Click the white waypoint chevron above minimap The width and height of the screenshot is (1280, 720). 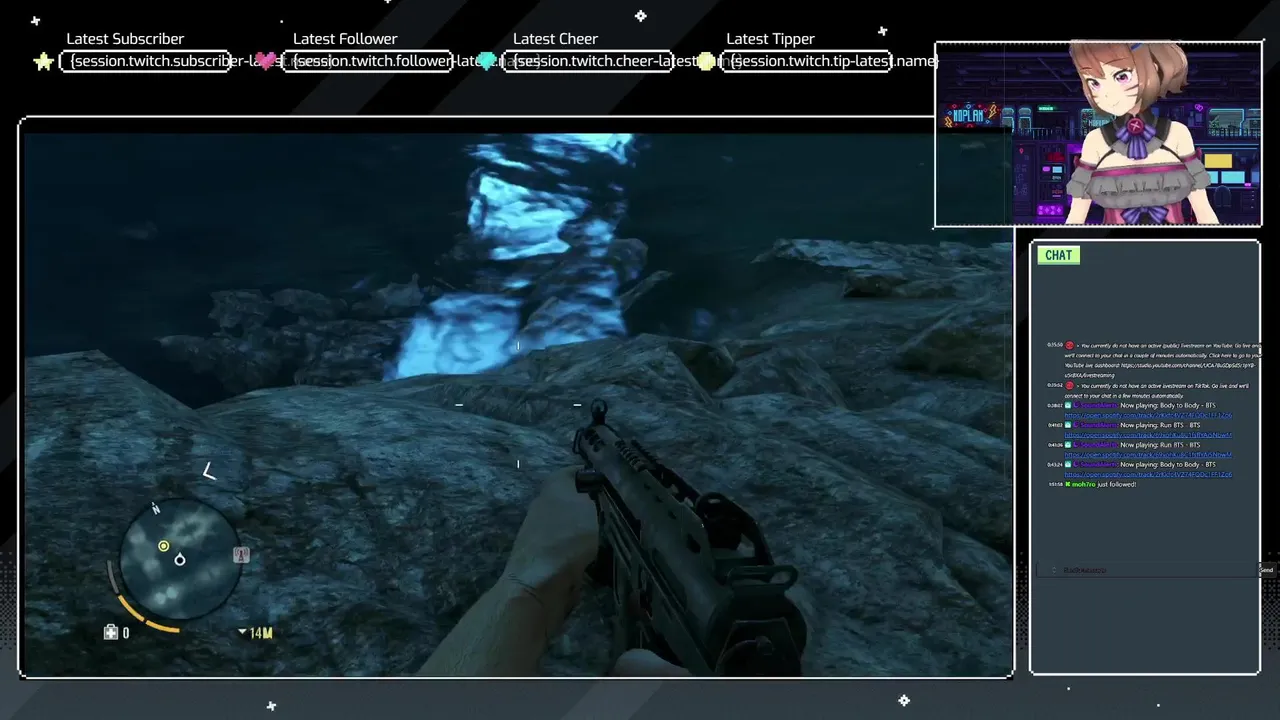209,471
